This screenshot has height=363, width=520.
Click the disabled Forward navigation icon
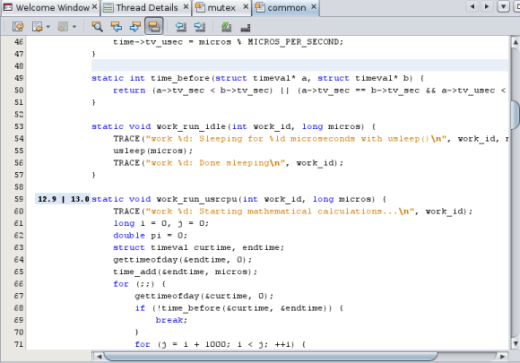tap(63, 26)
